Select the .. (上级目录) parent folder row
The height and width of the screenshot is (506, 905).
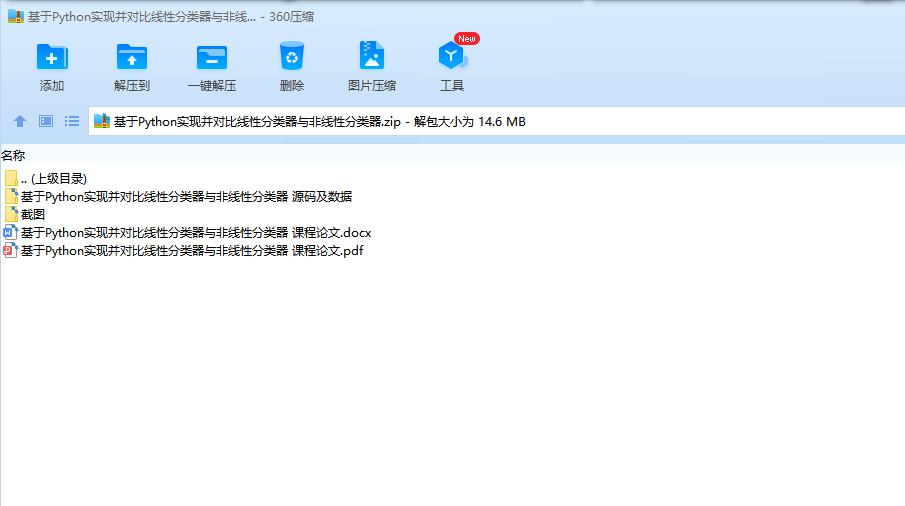45,179
